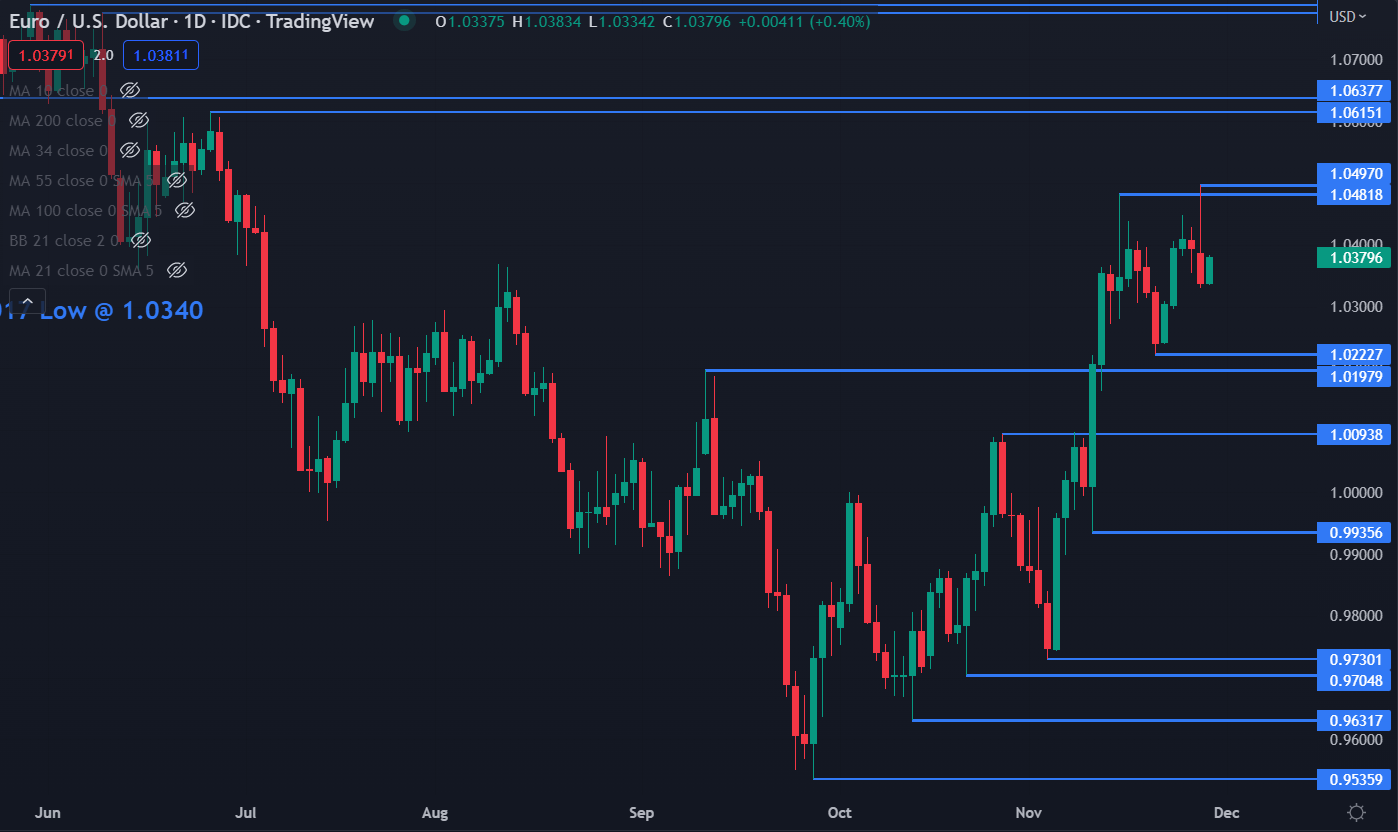Select the MA 21 close 0 SMA 5 legend label
Image resolution: width=1398 pixels, height=832 pixels.
click(81, 270)
